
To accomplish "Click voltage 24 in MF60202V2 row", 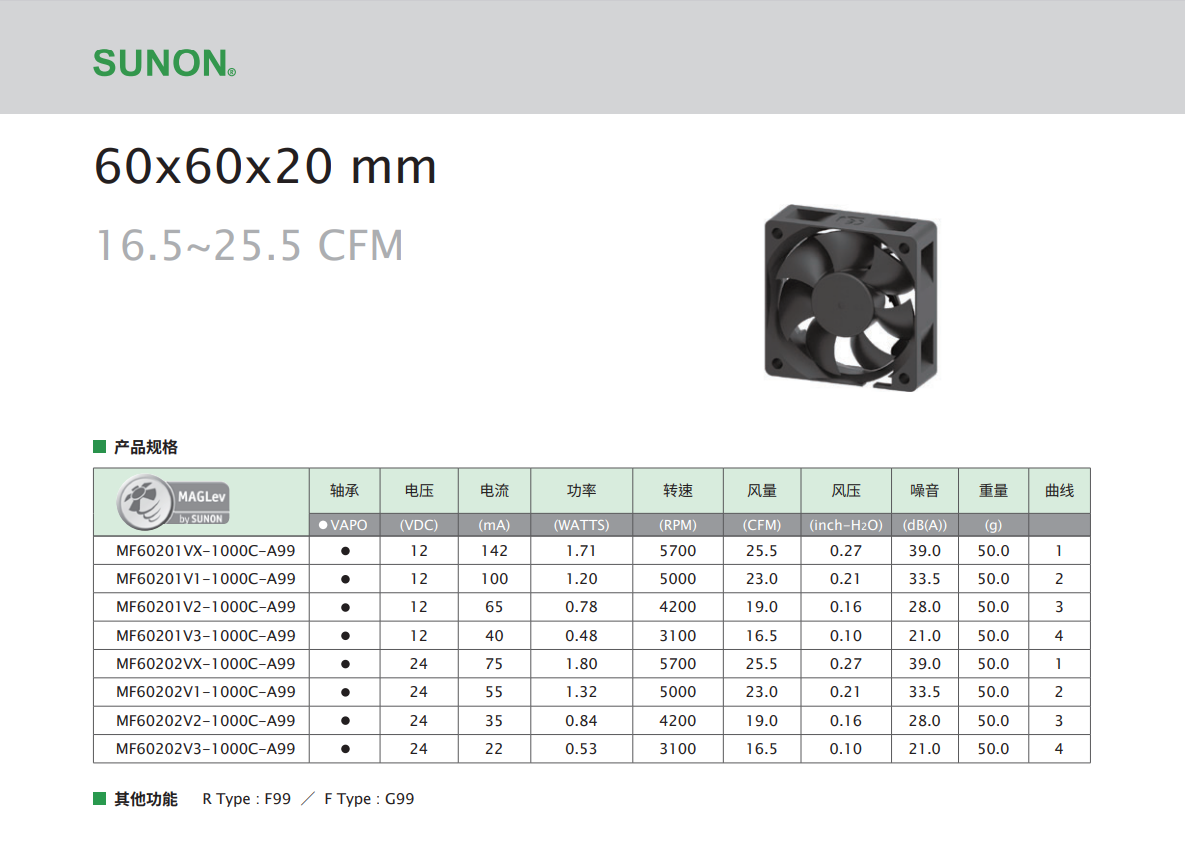I will [419, 720].
